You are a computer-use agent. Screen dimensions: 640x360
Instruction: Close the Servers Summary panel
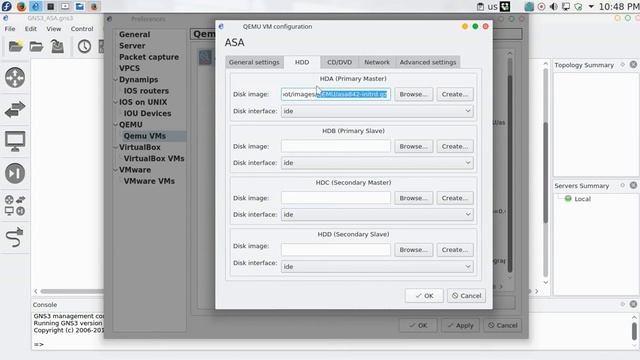633,185
